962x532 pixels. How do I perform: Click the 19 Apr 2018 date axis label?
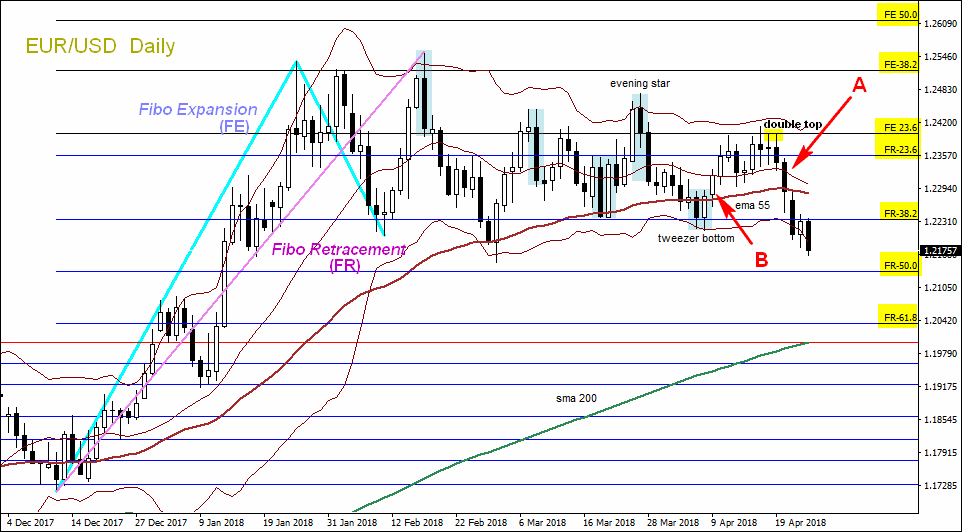coord(796,523)
